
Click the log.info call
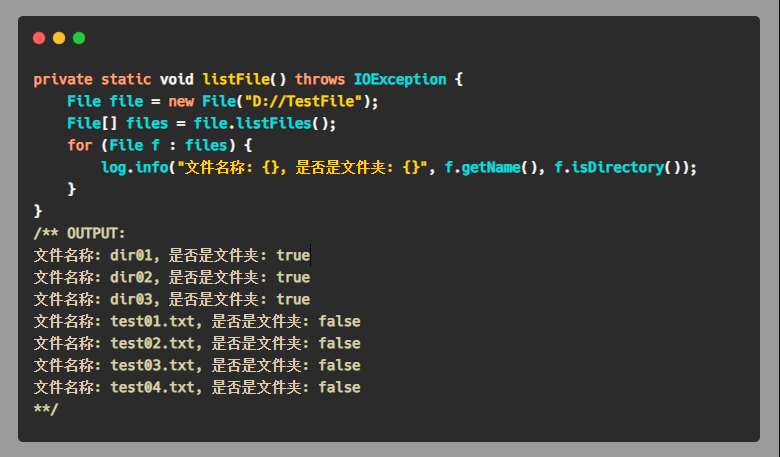pos(135,168)
